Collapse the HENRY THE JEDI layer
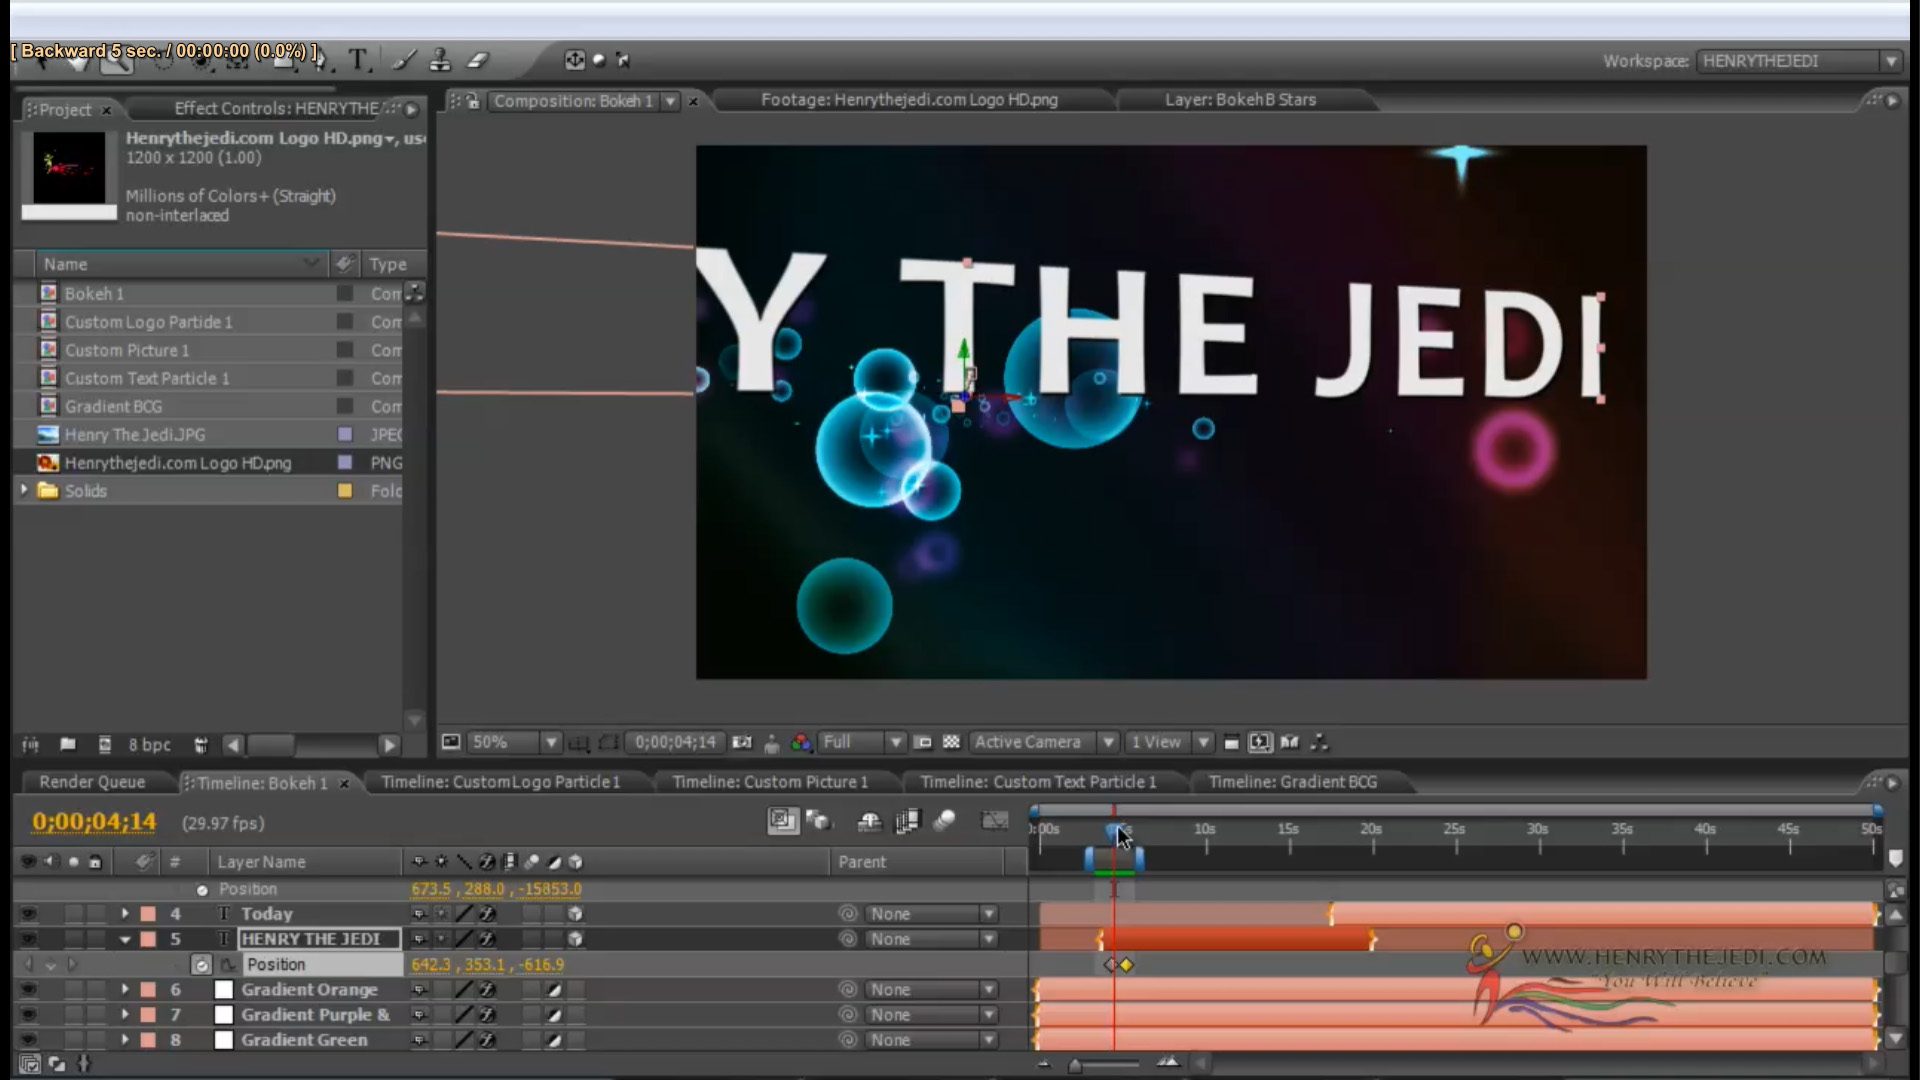Image resolution: width=1920 pixels, height=1080 pixels. tap(125, 939)
